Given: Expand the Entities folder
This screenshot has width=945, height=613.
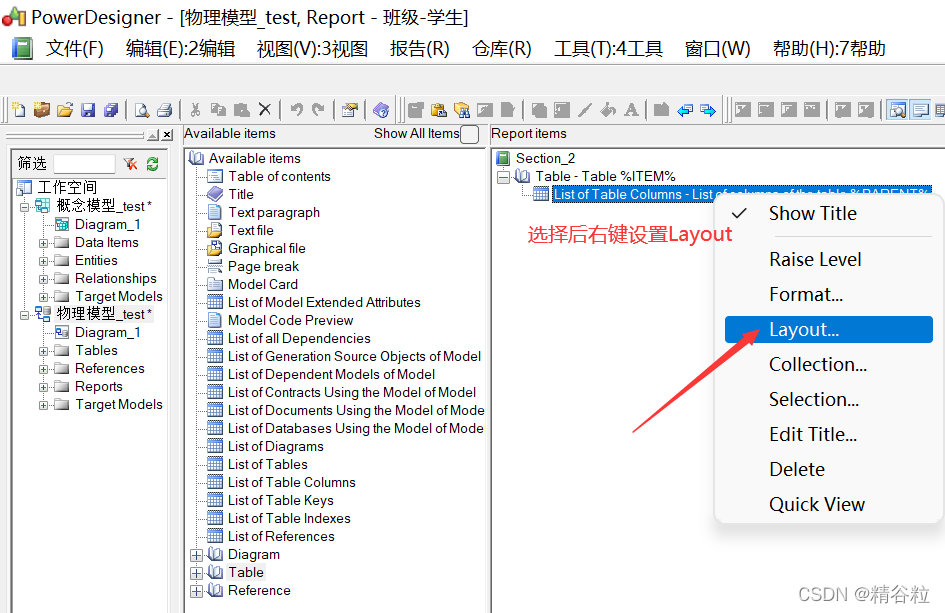Looking at the screenshot, I should coord(43,261).
